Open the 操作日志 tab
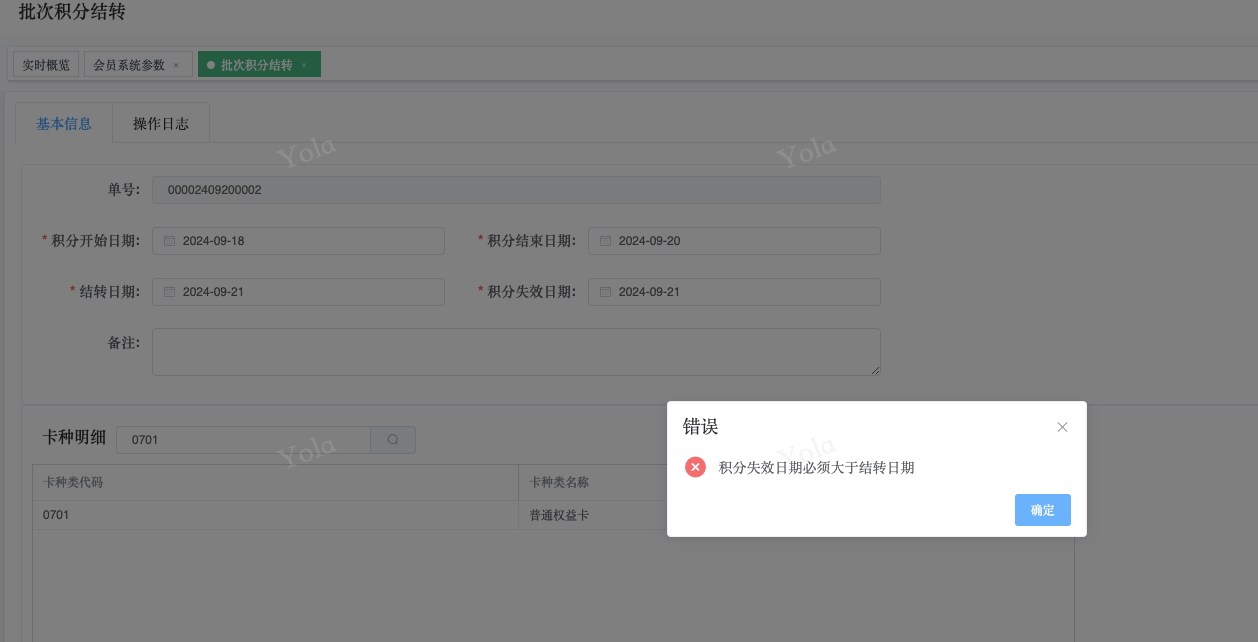The height and width of the screenshot is (642, 1258). (161, 124)
